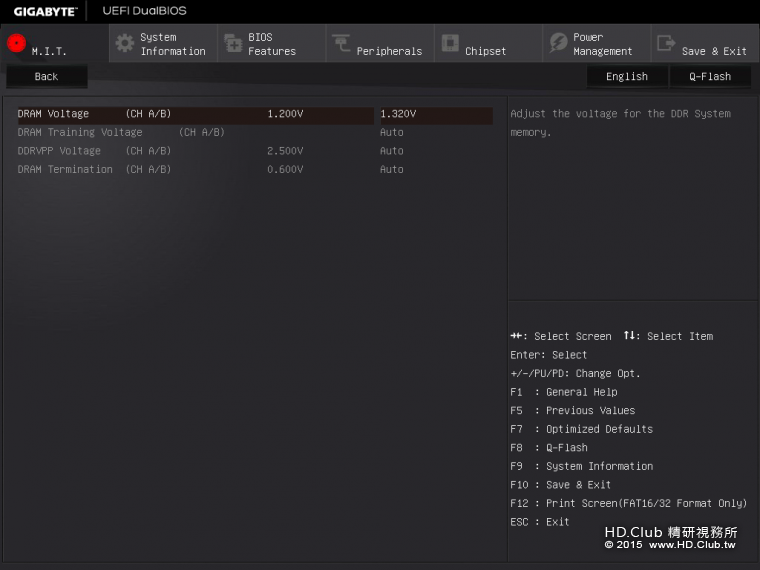
Task: Select the DRAM Termination row label
Action: click(x=65, y=170)
